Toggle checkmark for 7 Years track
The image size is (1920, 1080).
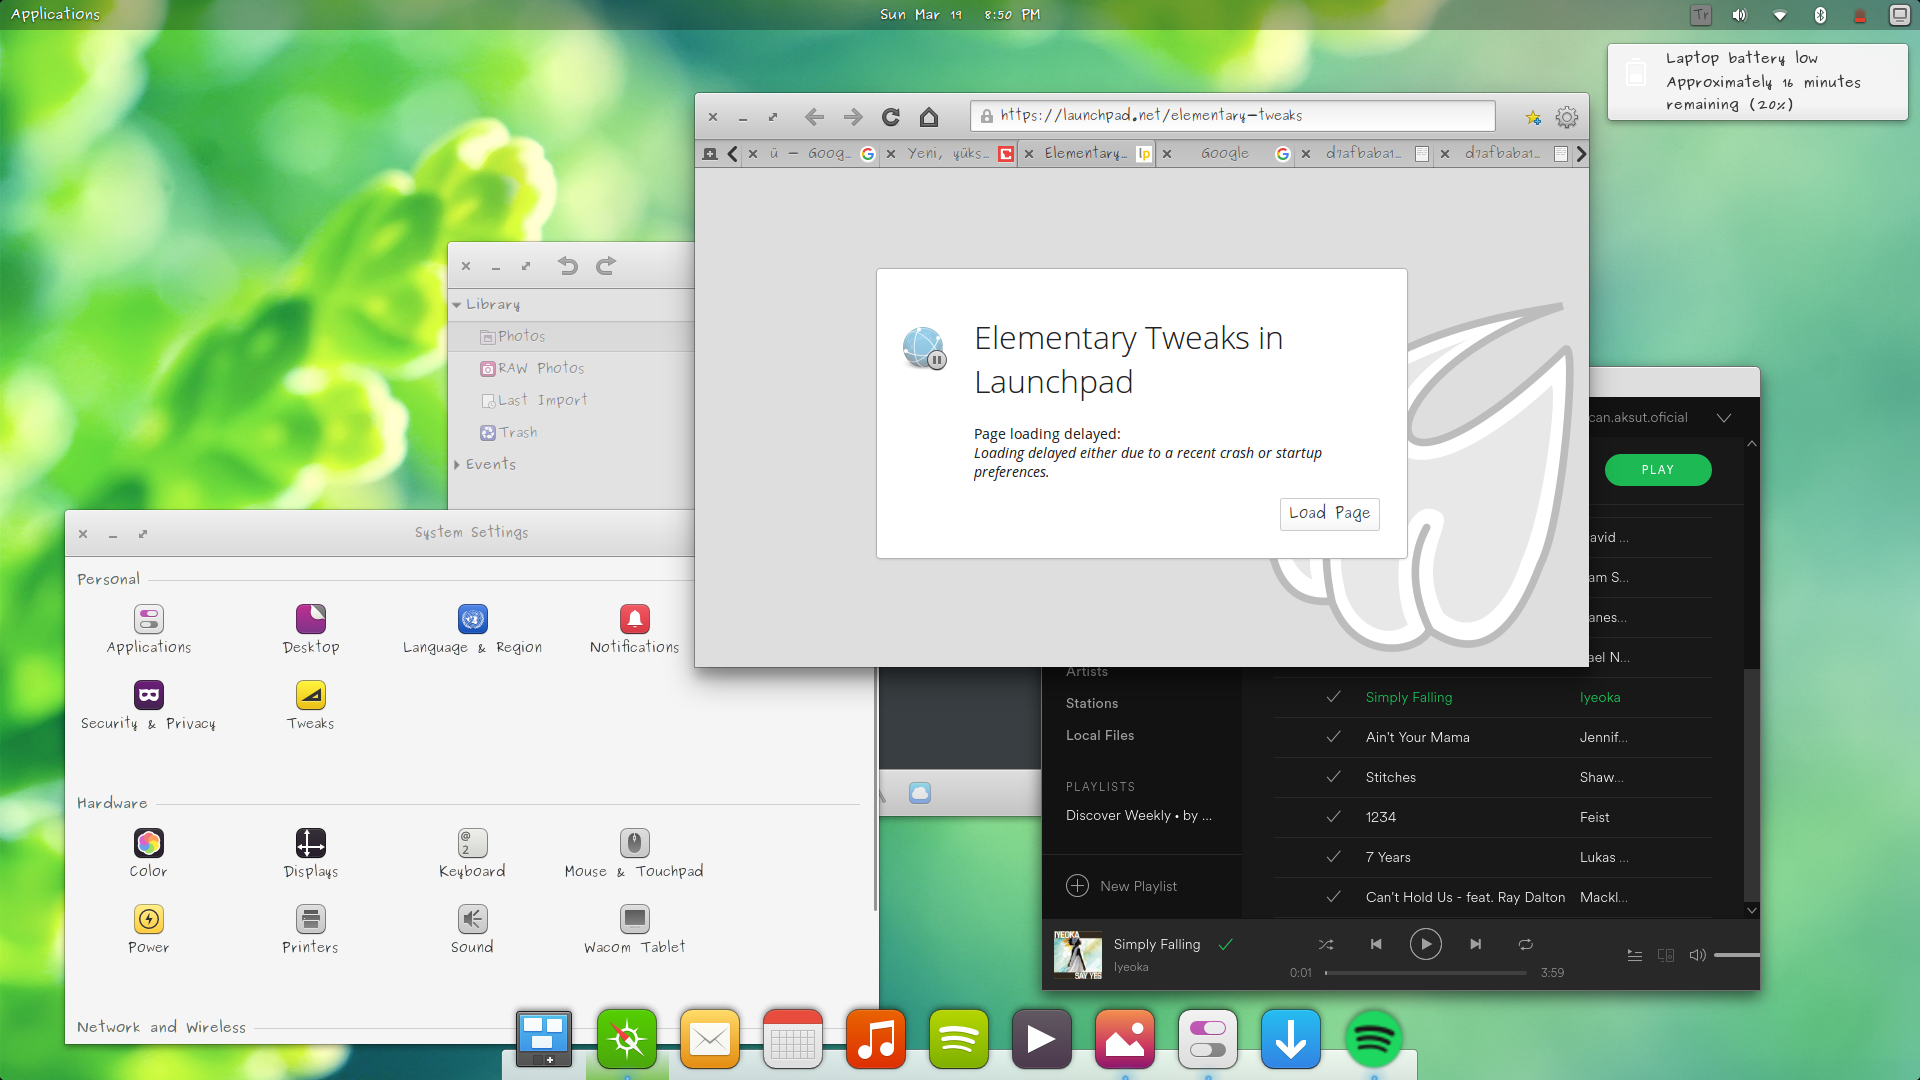1333,857
